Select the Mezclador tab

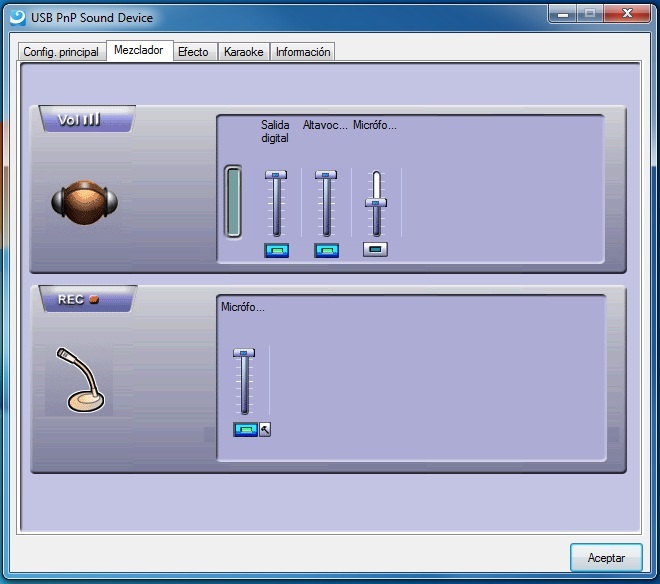[139, 51]
